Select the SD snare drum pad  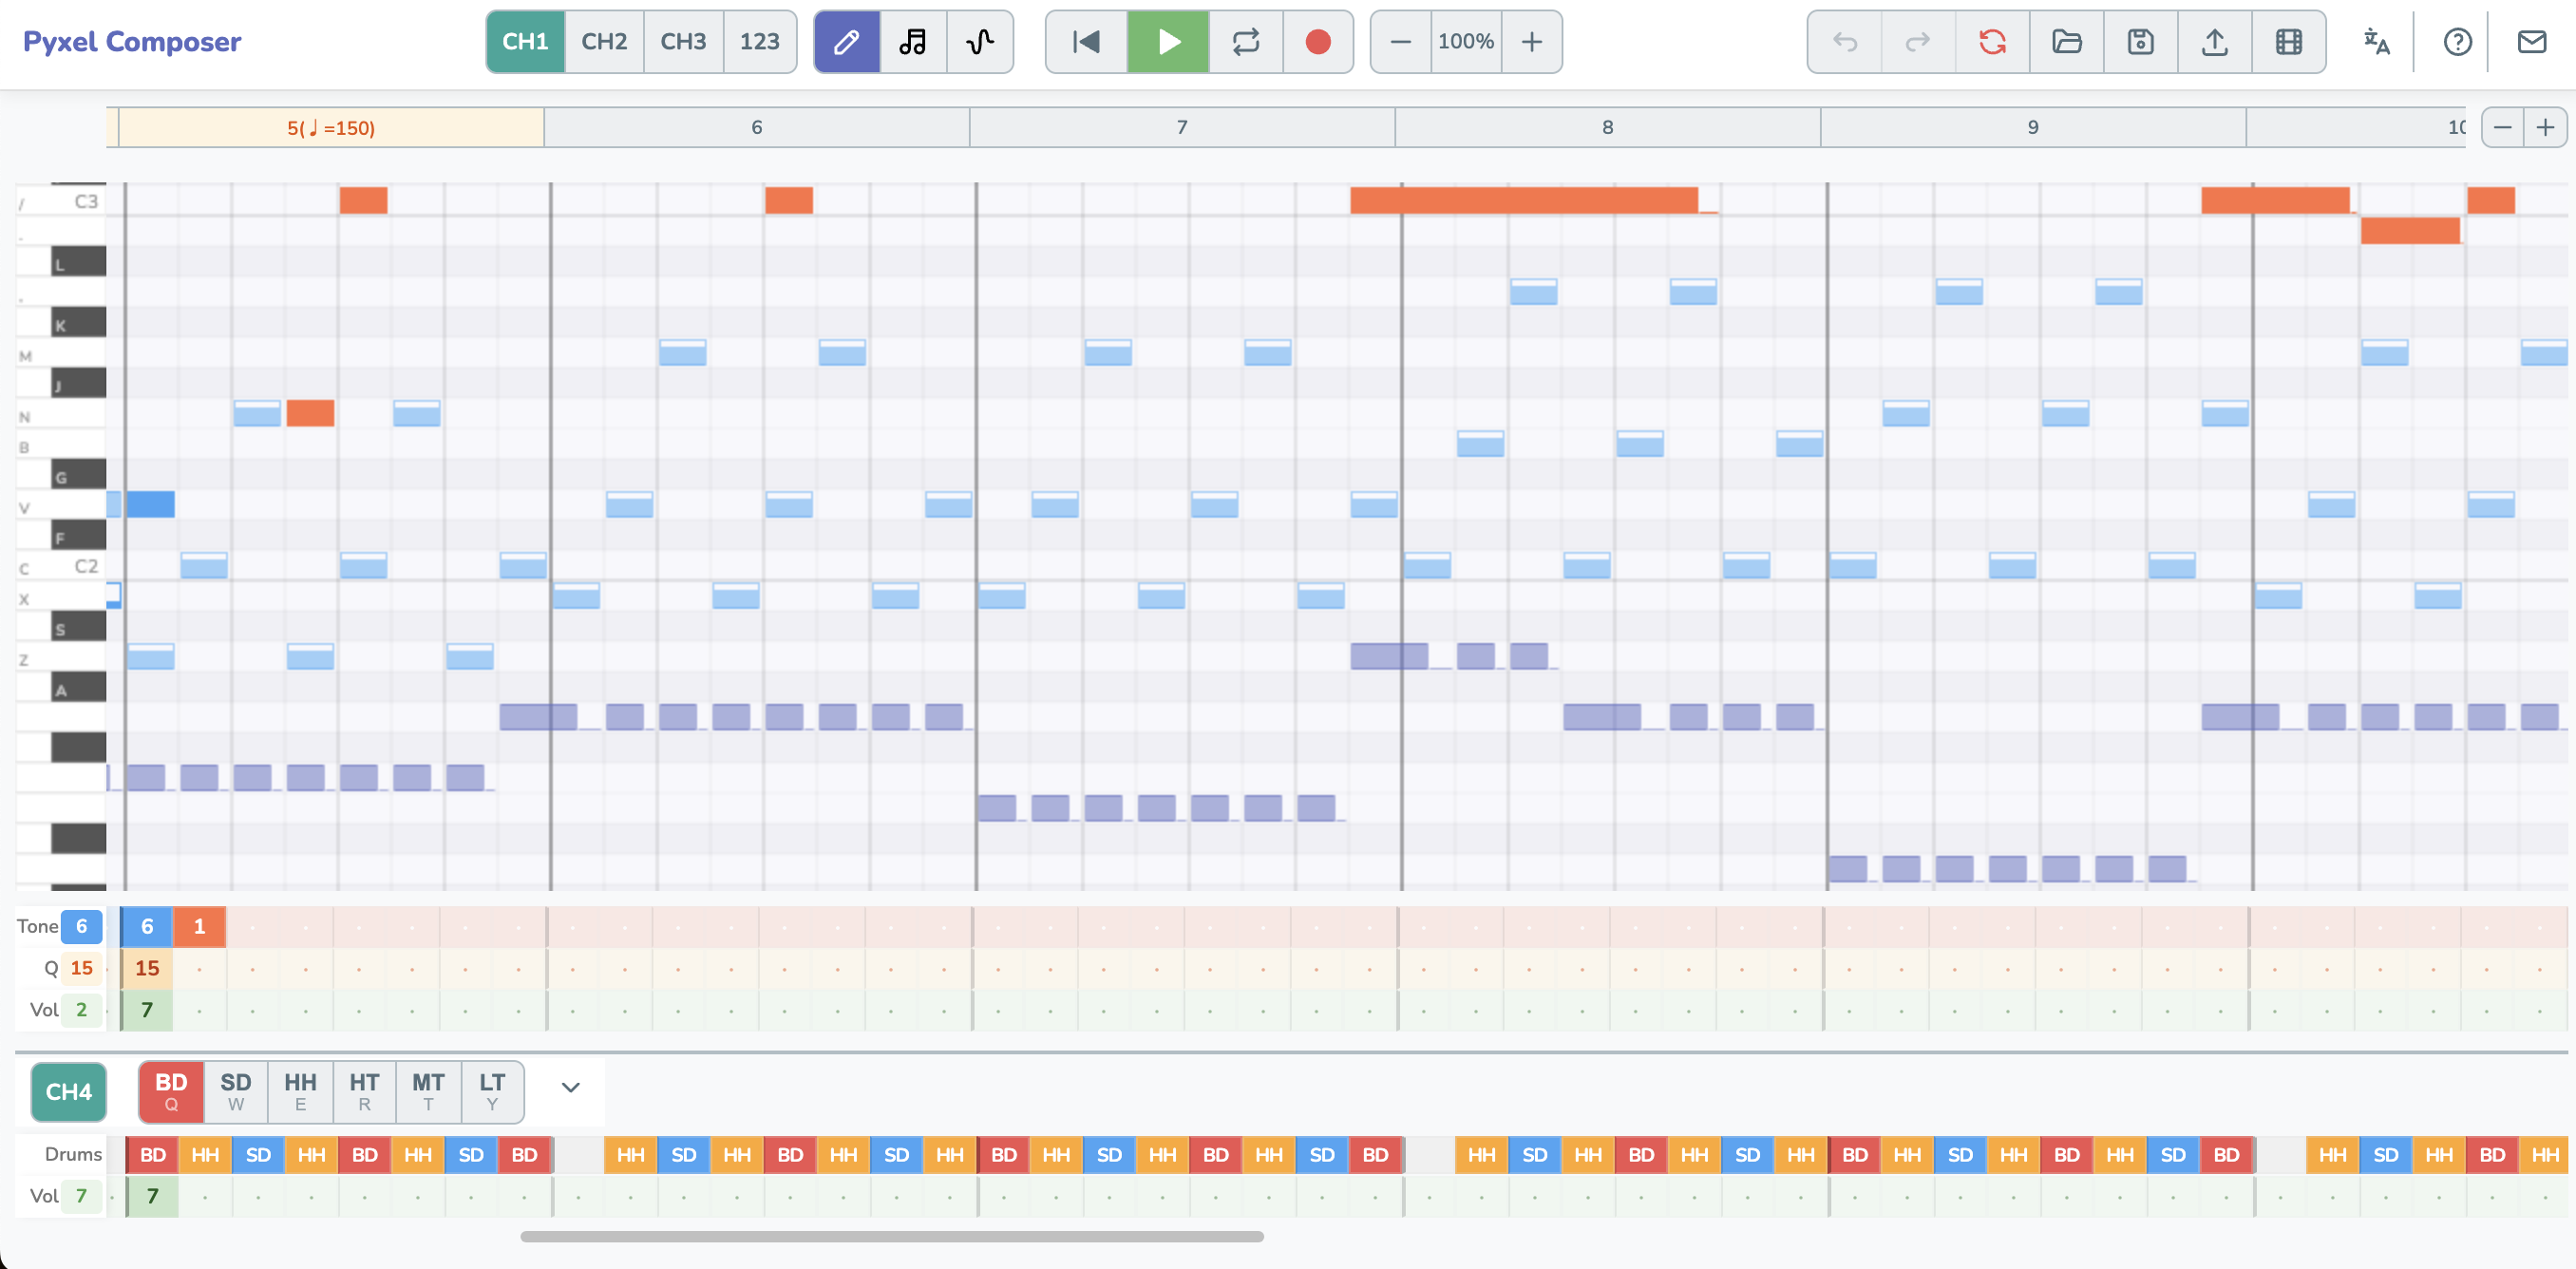click(x=236, y=1092)
